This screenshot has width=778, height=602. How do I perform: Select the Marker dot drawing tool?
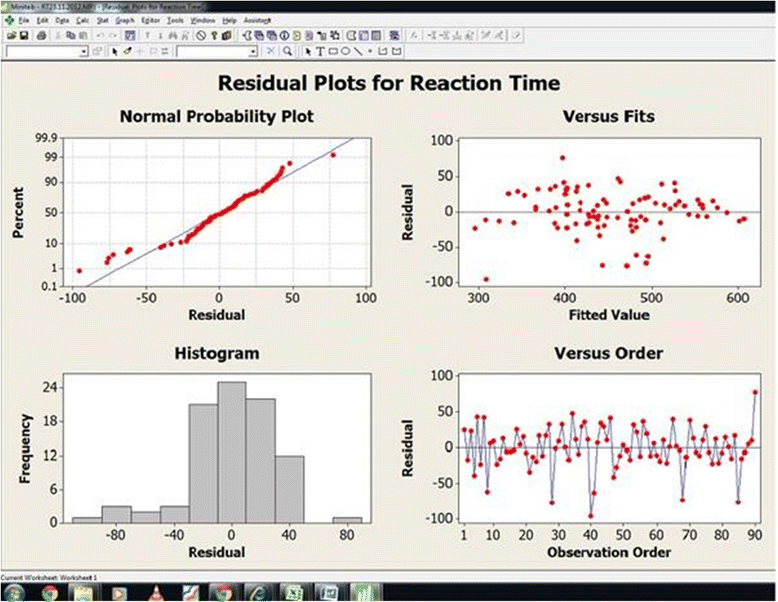click(x=370, y=51)
